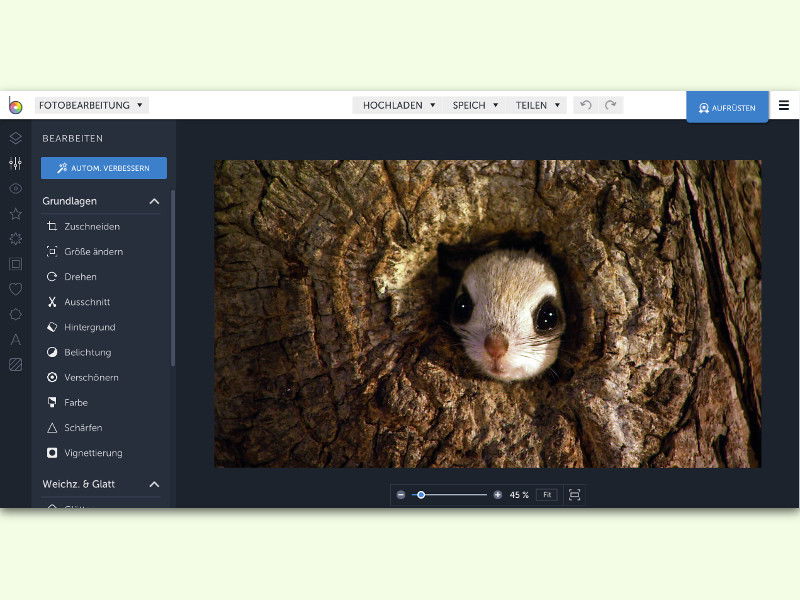Open the Frames square icon in sidebar
Viewport: 800px width, 600px height.
tap(16, 264)
